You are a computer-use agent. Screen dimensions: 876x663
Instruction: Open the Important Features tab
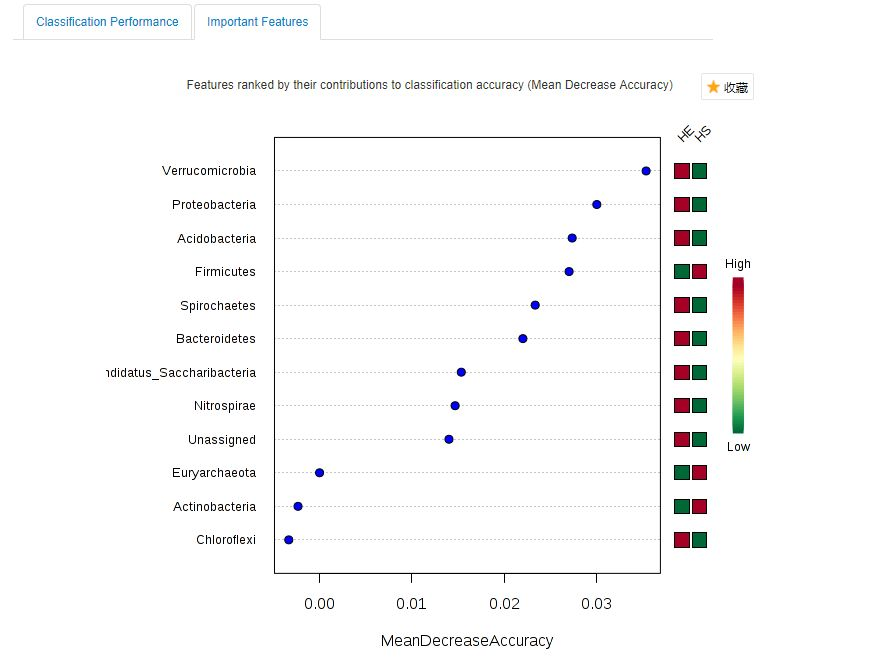(257, 20)
